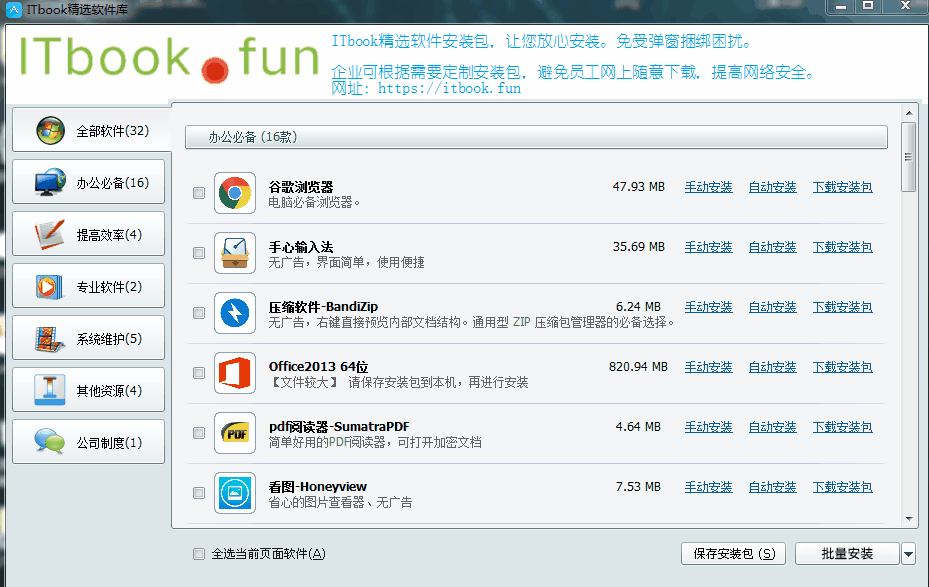Click 手动安装 for 谷歌浏览器
Viewport: 929px width, 587px height.
(x=709, y=187)
